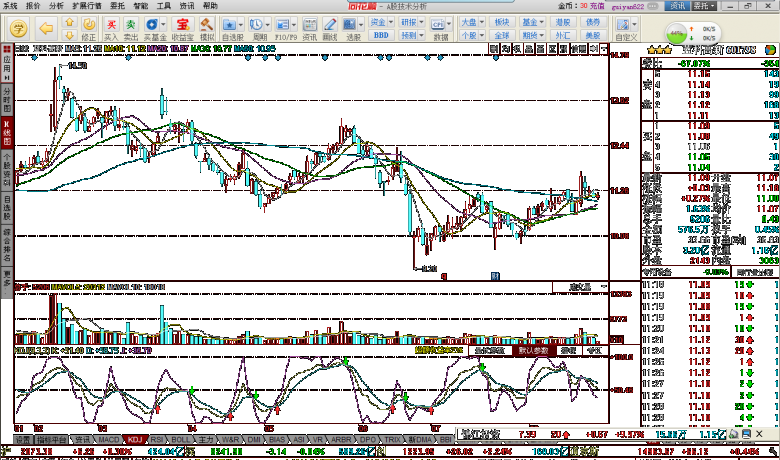The image size is (780, 460).
Task: Open the 分析 menu
Action: pyautogui.click(x=57, y=5)
